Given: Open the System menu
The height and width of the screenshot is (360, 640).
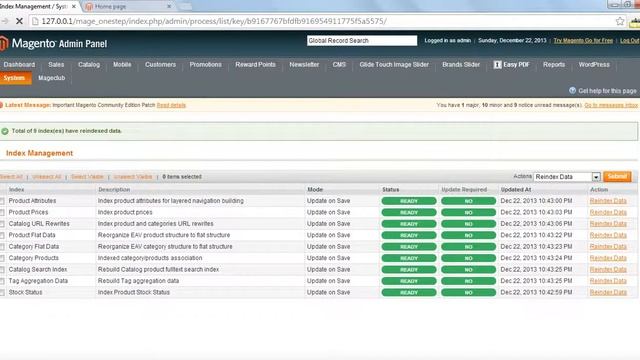Looking at the screenshot, I should (x=15, y=78).
